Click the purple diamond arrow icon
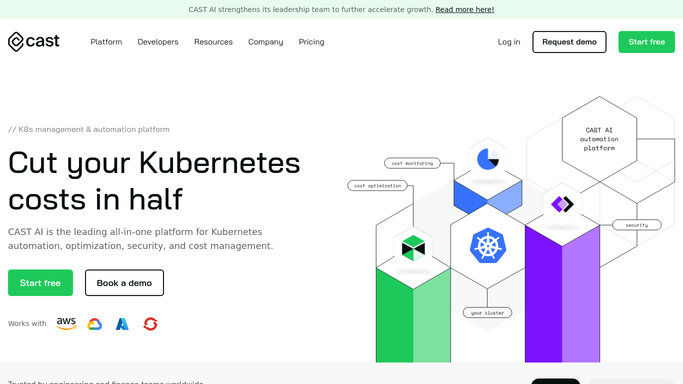The width and height of the screenshot is (683, 384). [562, 204]
